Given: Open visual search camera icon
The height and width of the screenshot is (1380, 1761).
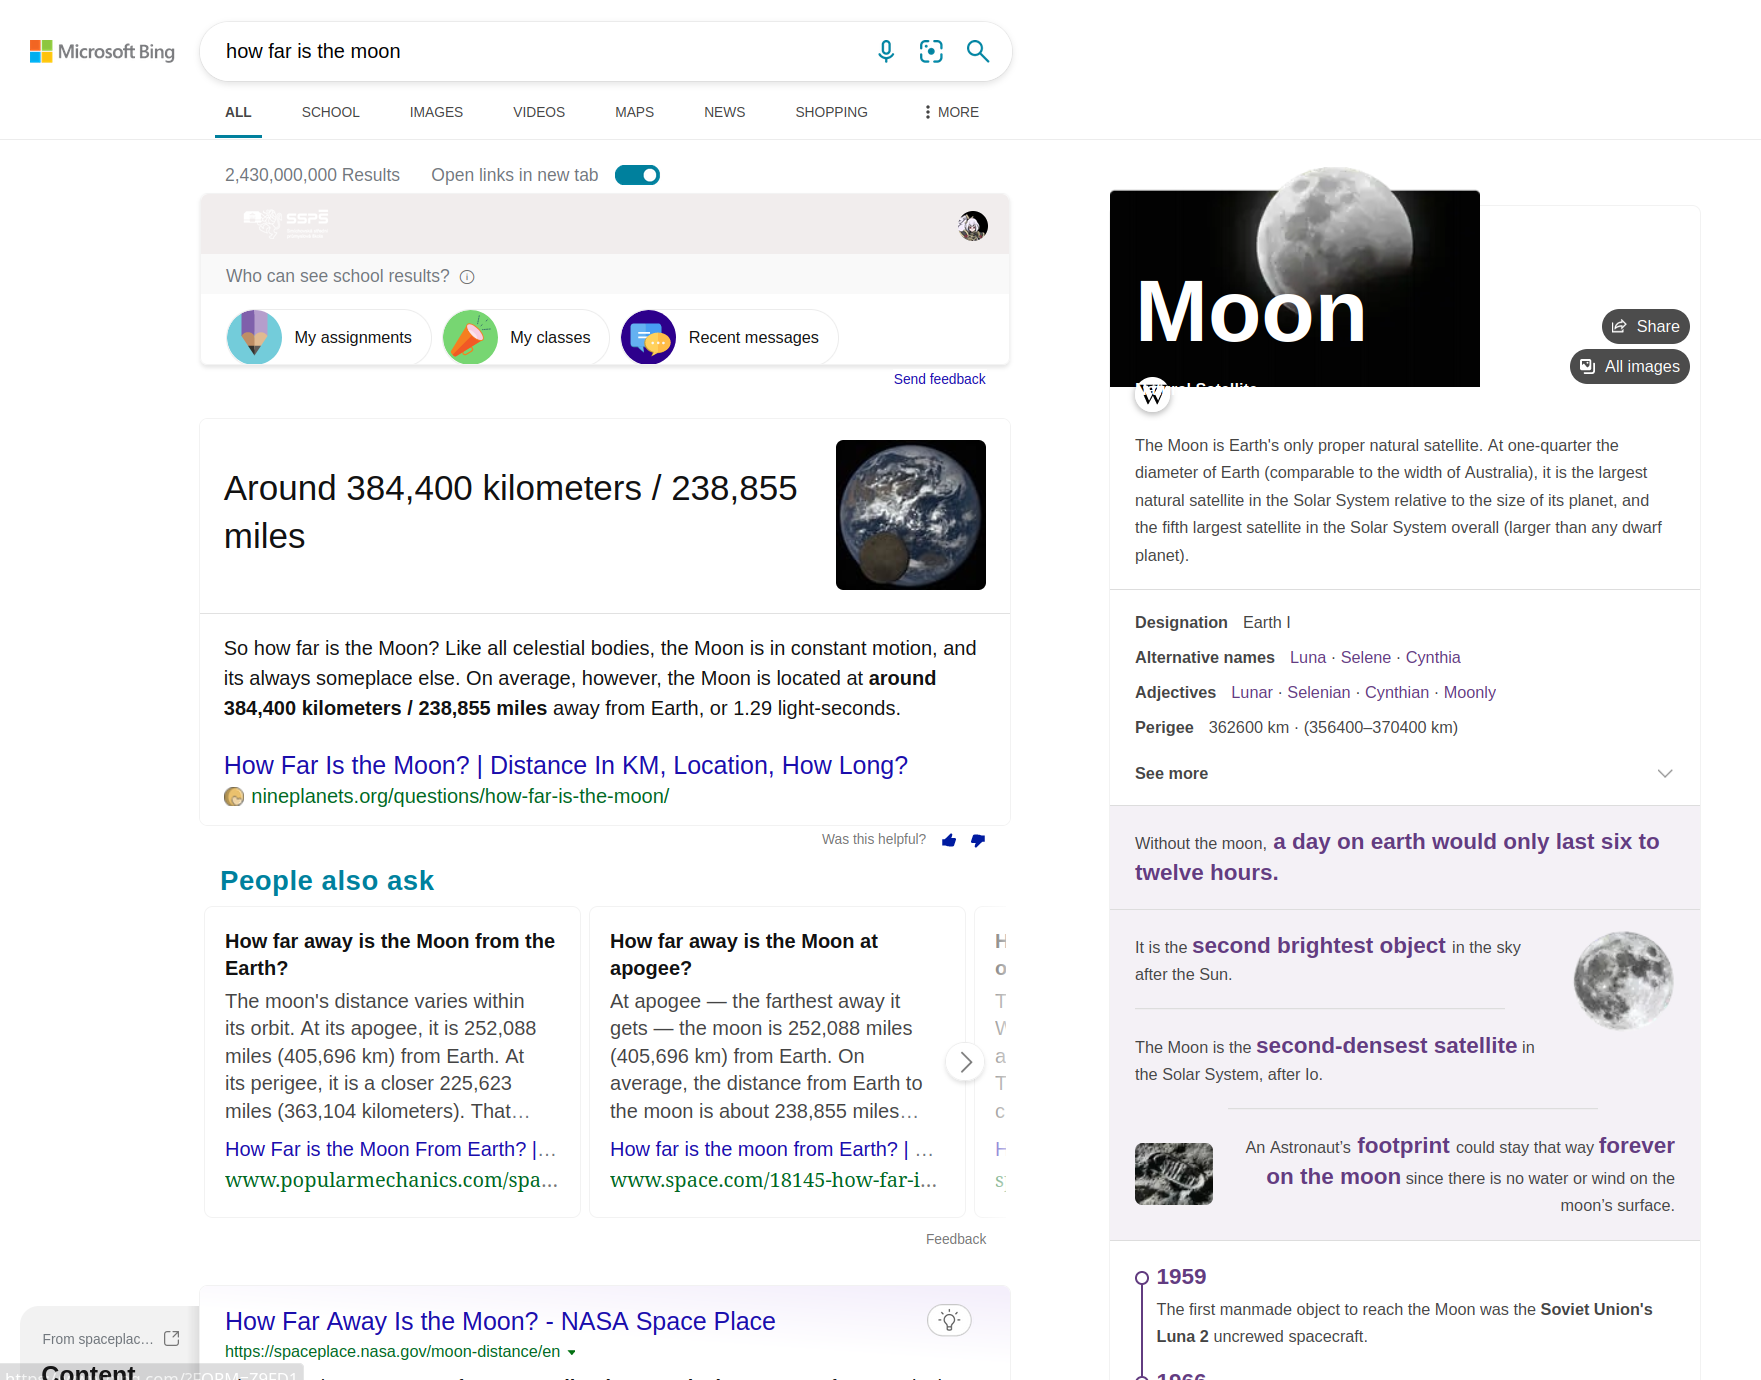Looking at the screenshot, I should [x=931, y=51].
